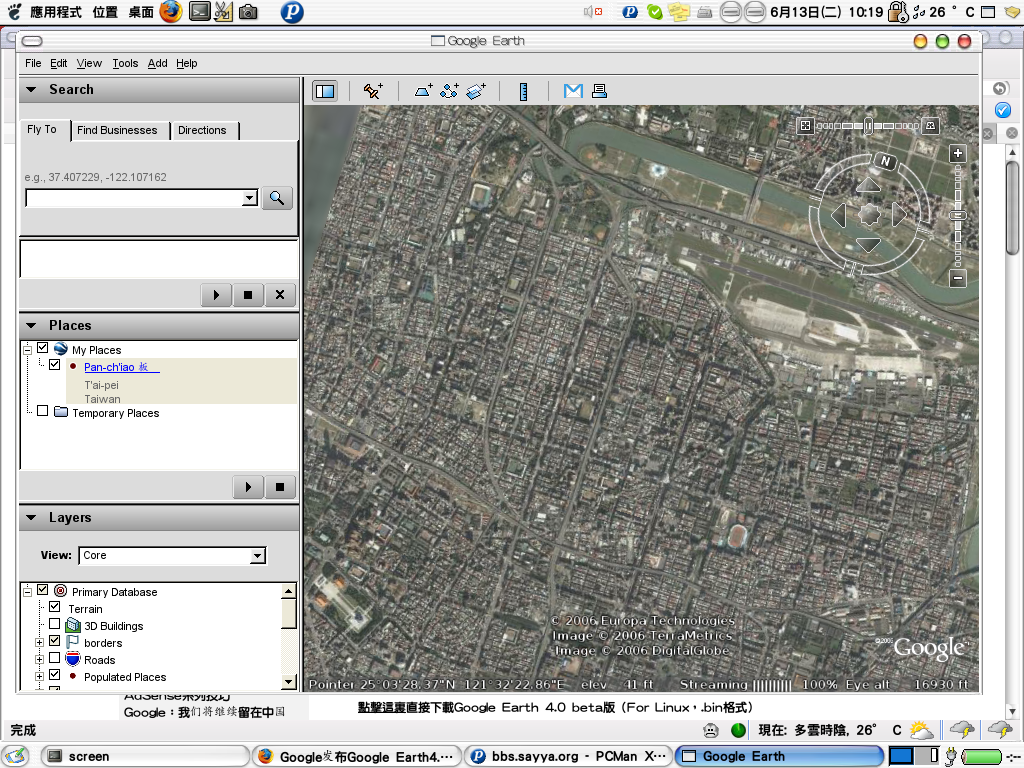Viewport: 1024px width, 768px height.
Task: Click the search magnifier button
Action: tap(277, 198)
